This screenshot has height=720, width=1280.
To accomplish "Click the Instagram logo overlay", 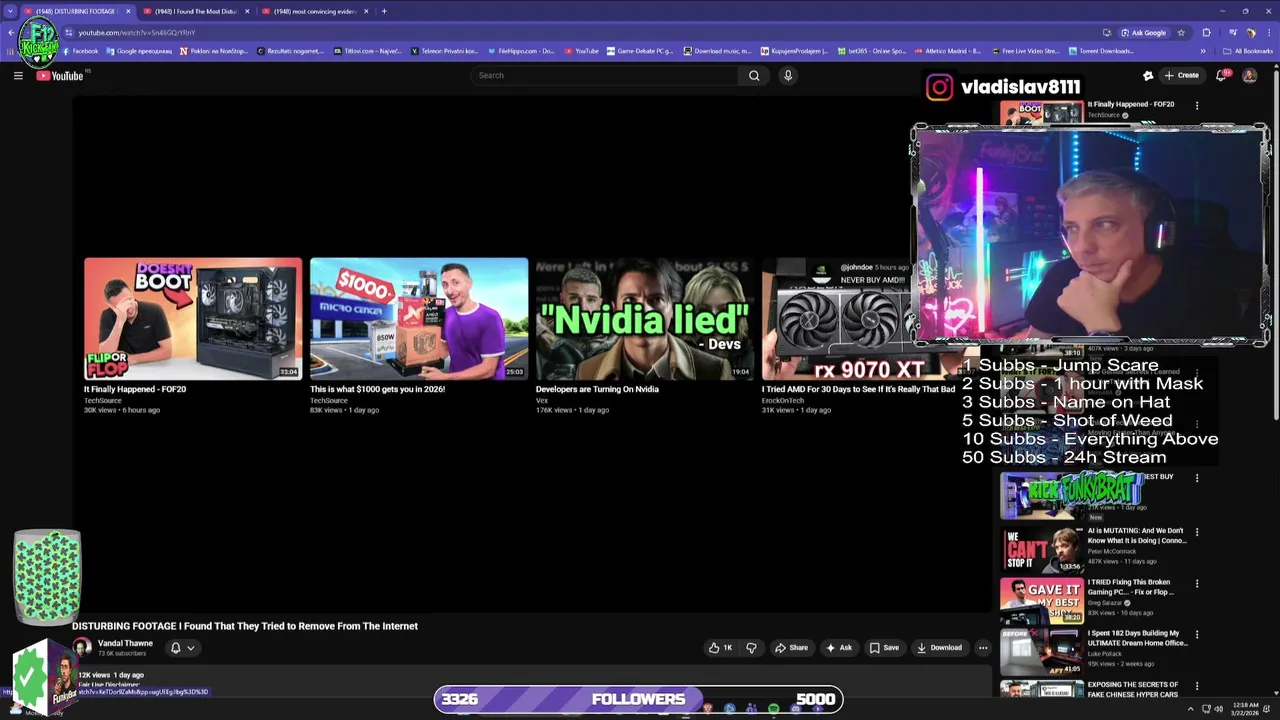I will click(x=939, y=87).
